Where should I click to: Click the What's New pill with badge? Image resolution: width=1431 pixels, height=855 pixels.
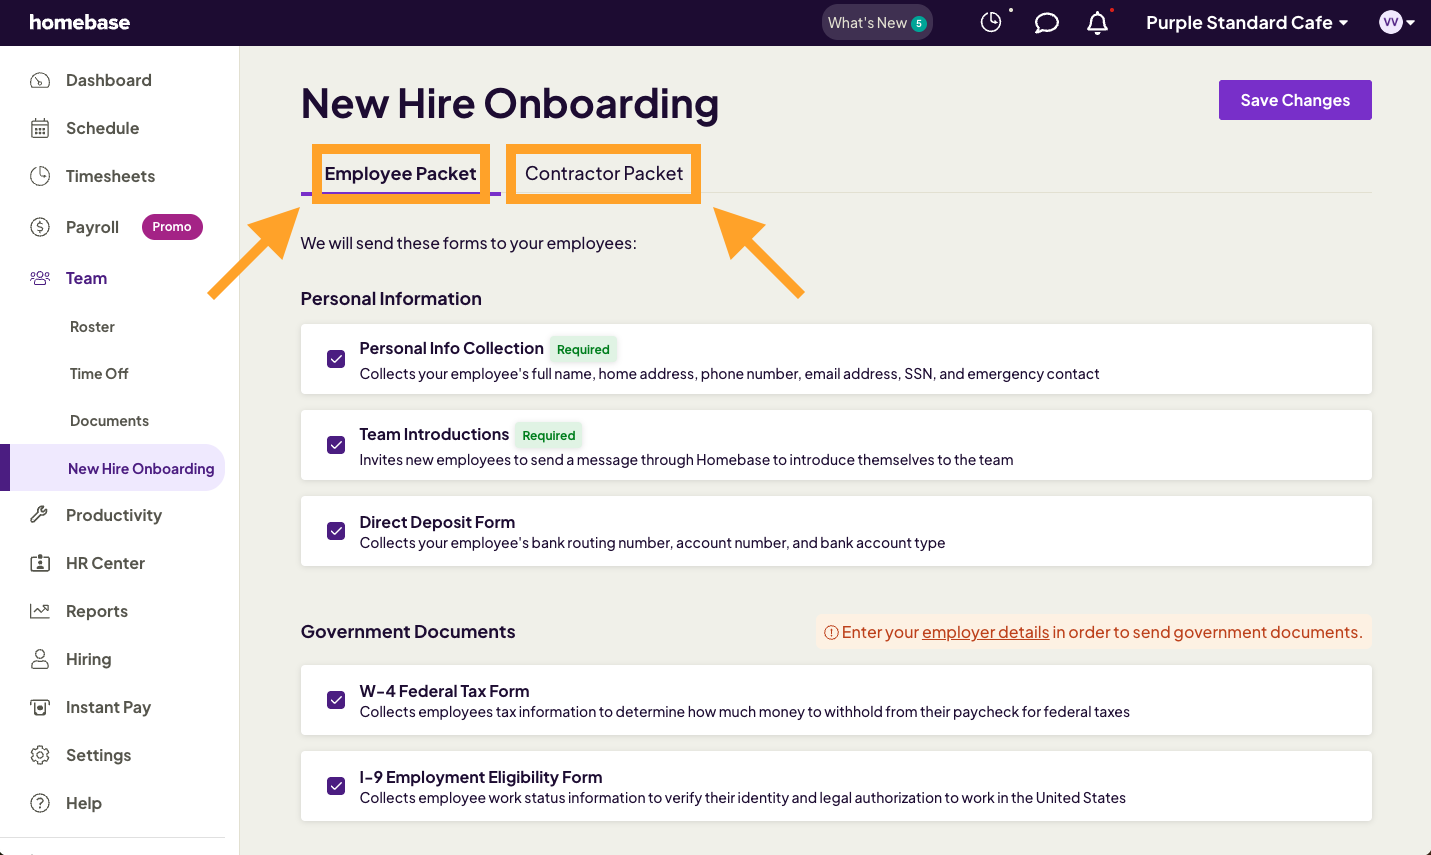[x=876, y=20]
